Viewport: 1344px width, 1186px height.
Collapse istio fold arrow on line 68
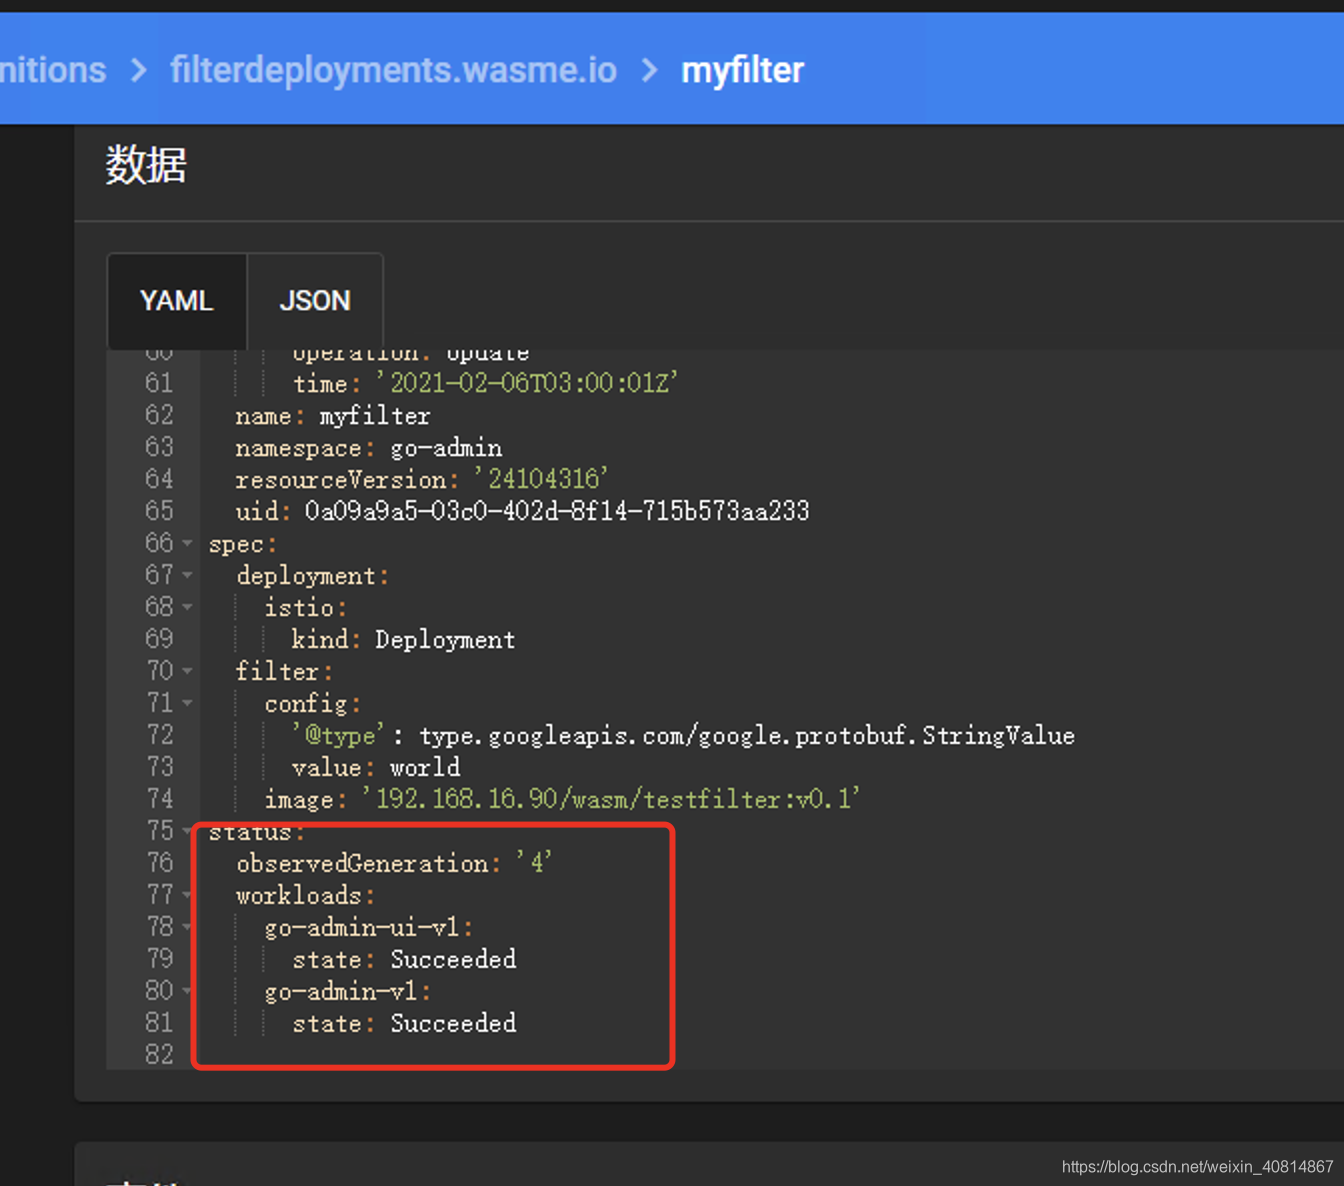tap(187, 608)
